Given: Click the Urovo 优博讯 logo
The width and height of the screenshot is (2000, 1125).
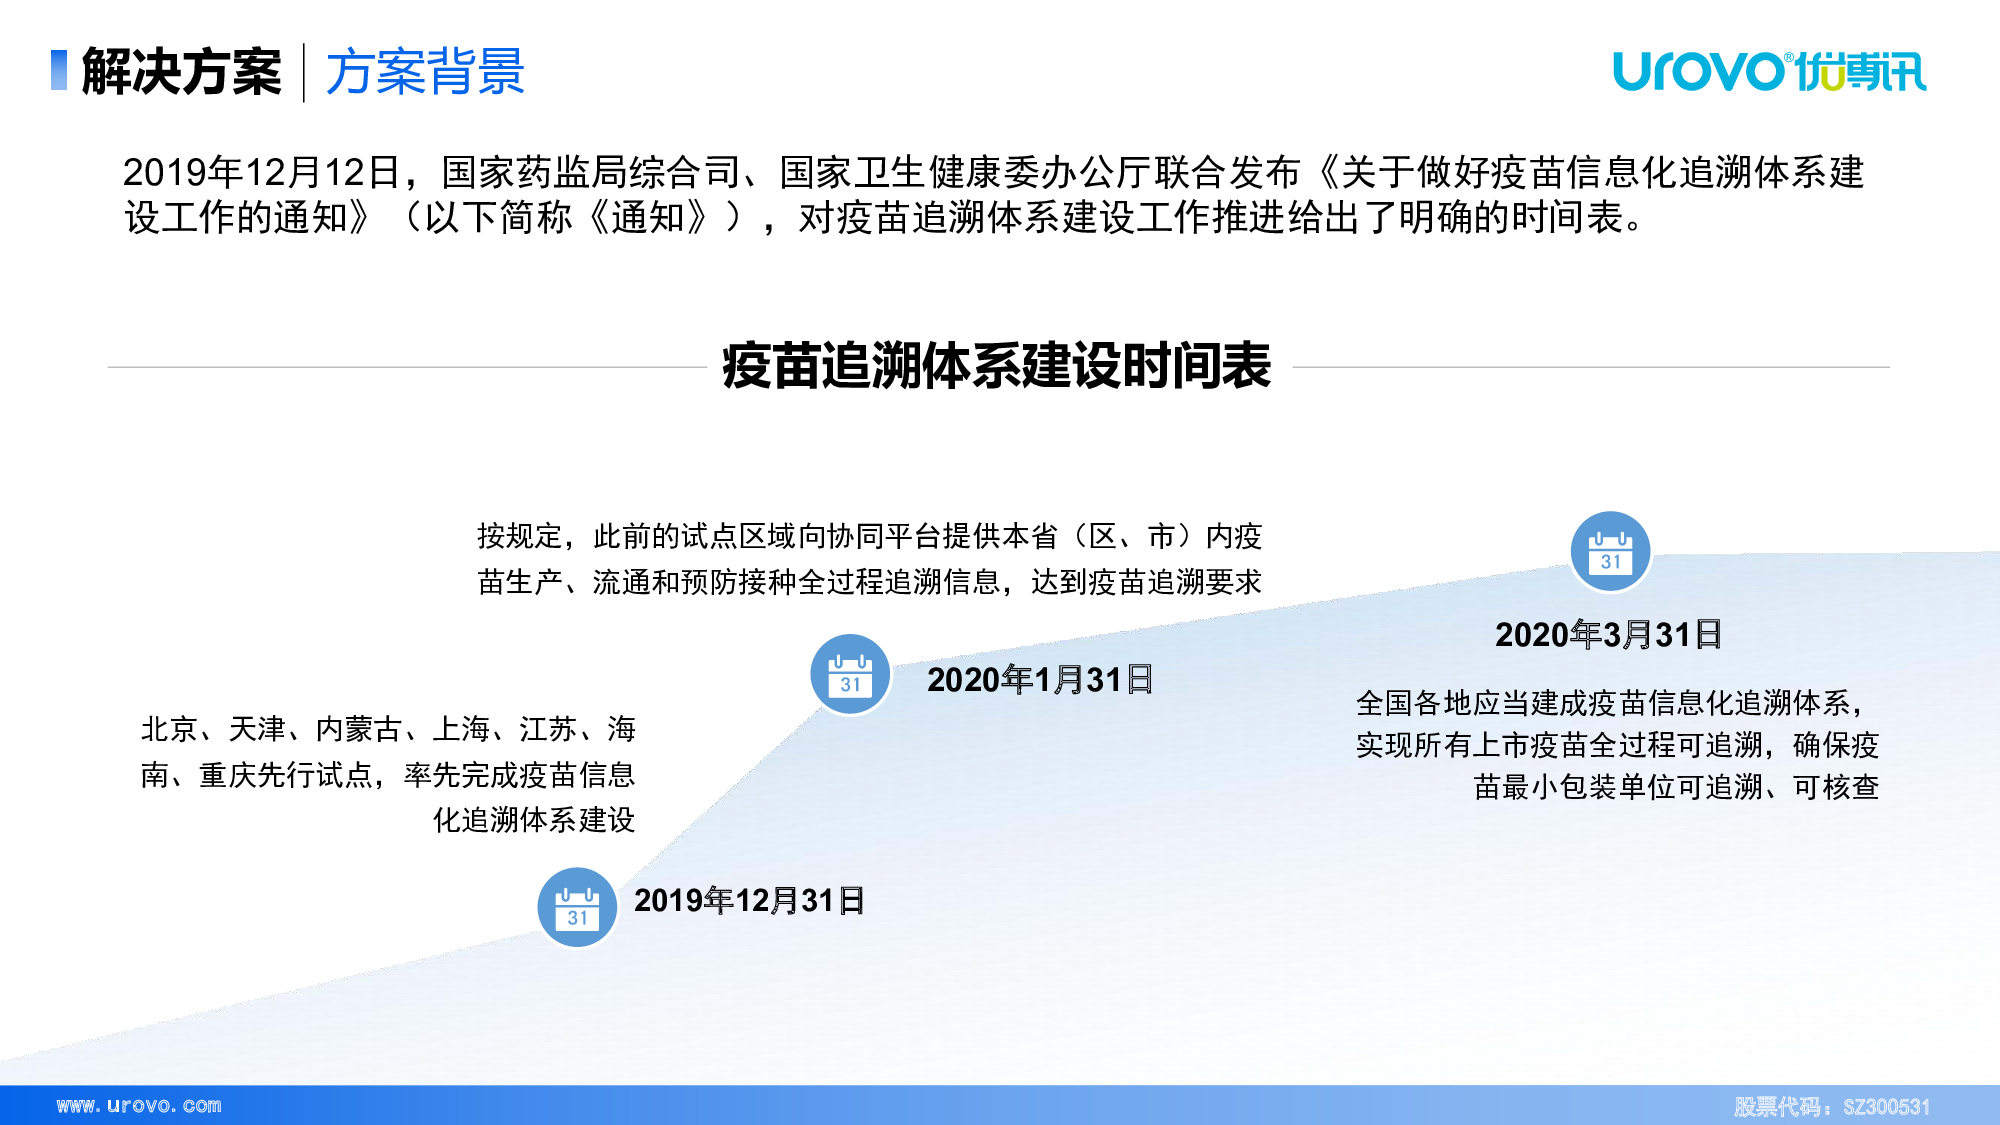Looking at the screenshot, I should 1769,71.
